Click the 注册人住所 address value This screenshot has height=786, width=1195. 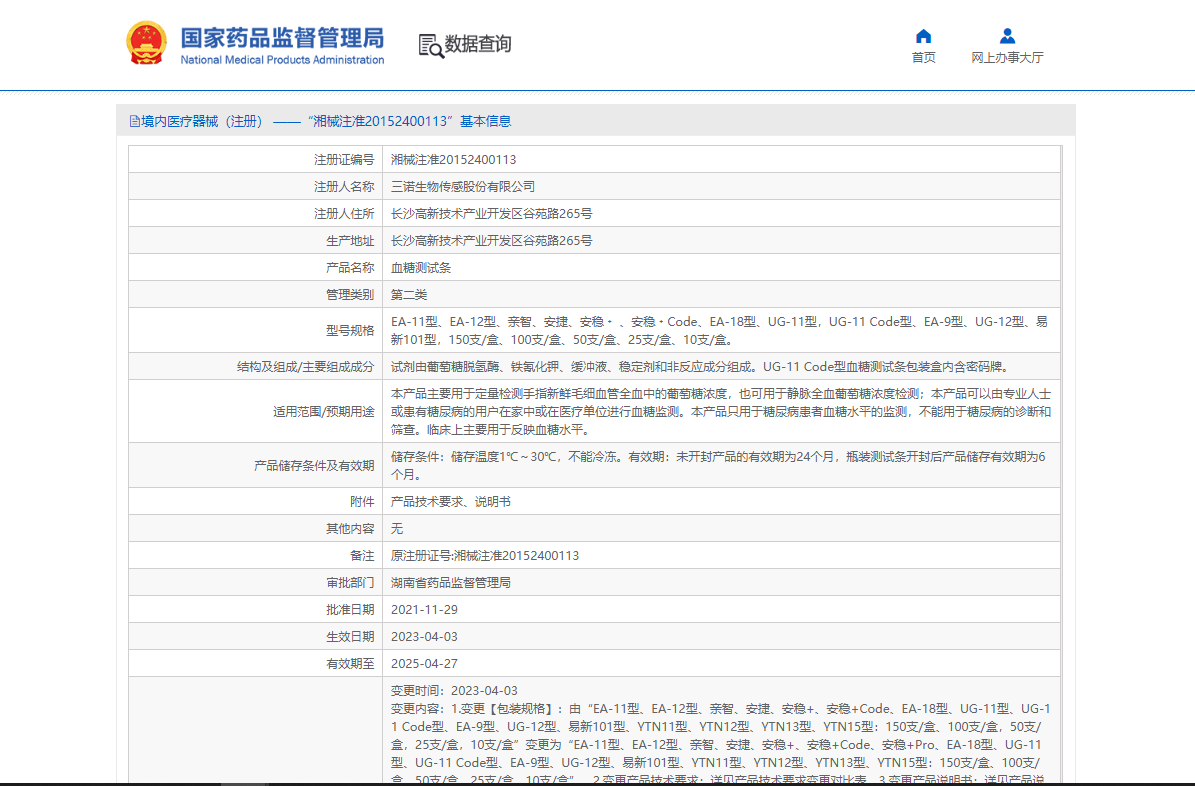point(492,214)
